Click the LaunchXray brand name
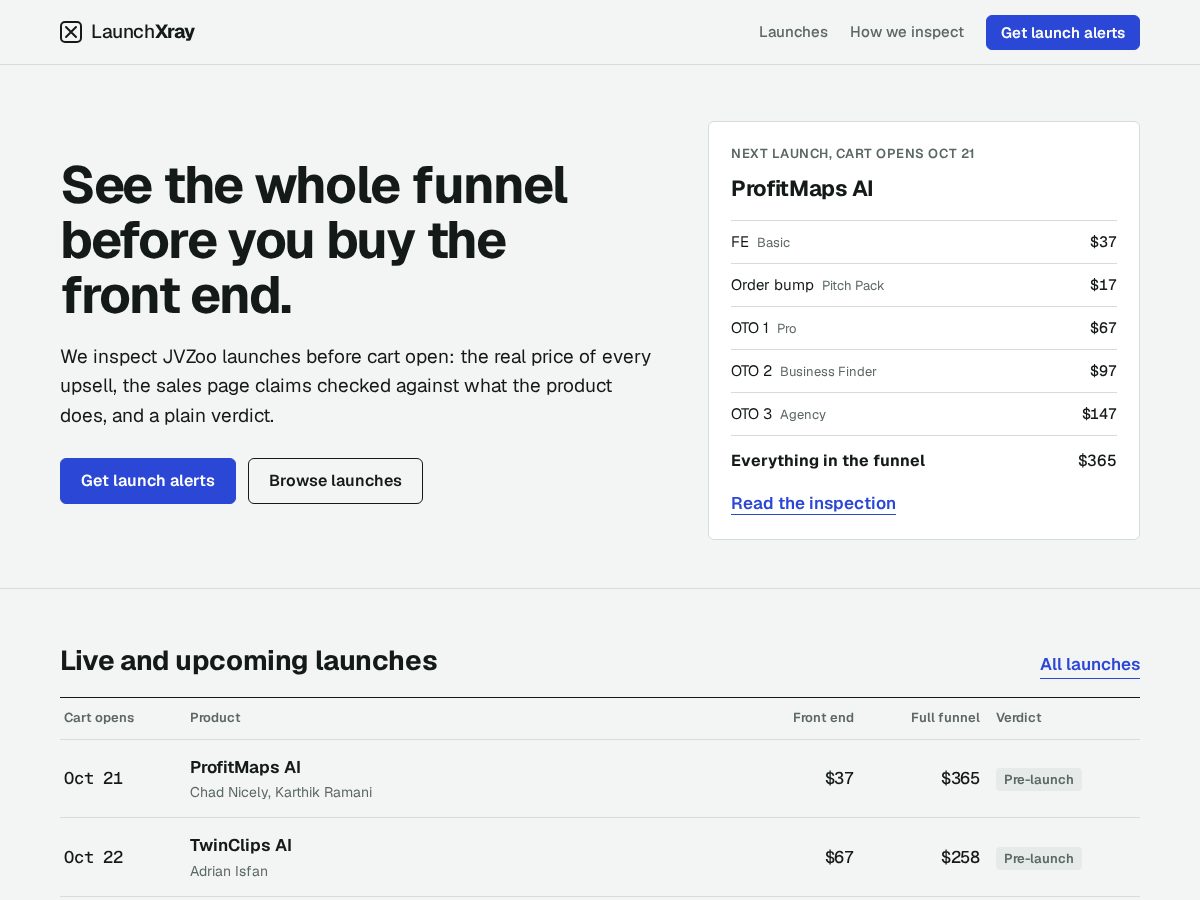Viewport: 1200px width, 900px height. [143, 32]
